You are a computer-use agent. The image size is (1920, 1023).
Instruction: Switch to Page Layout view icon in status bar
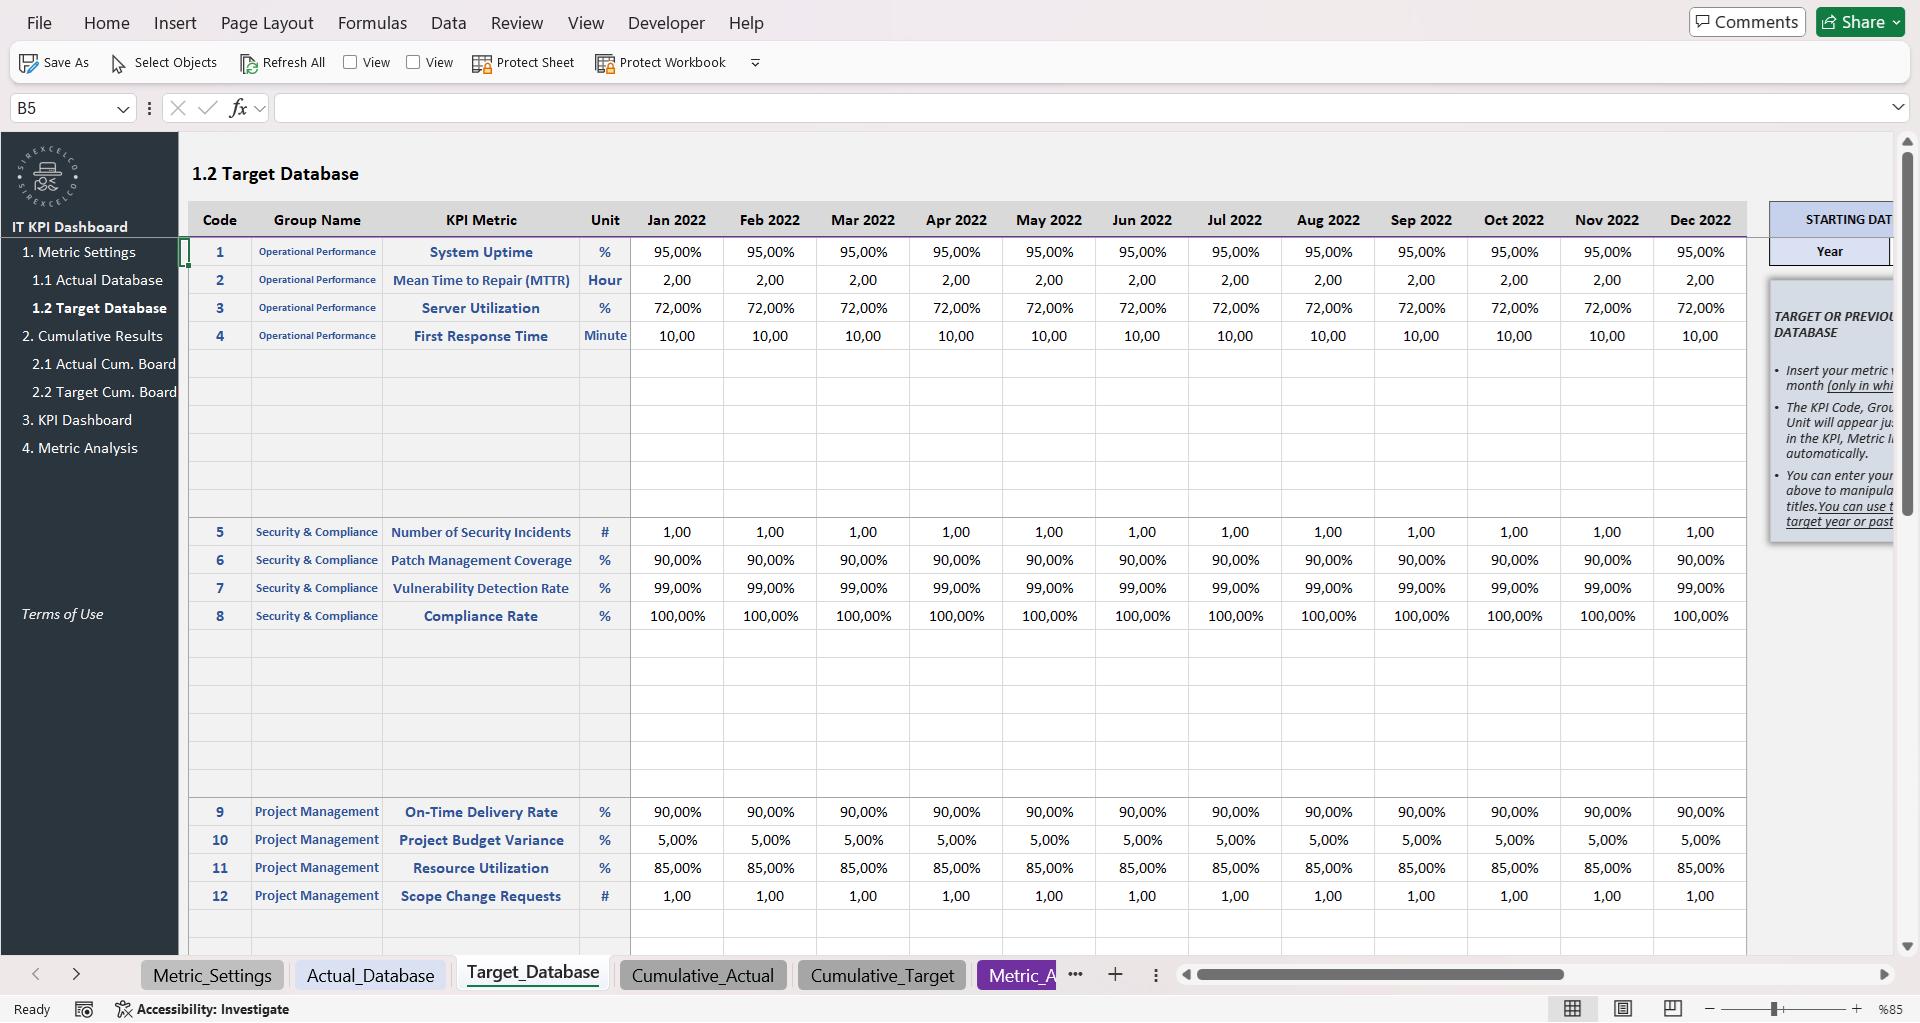(x=1623, y=1008)
